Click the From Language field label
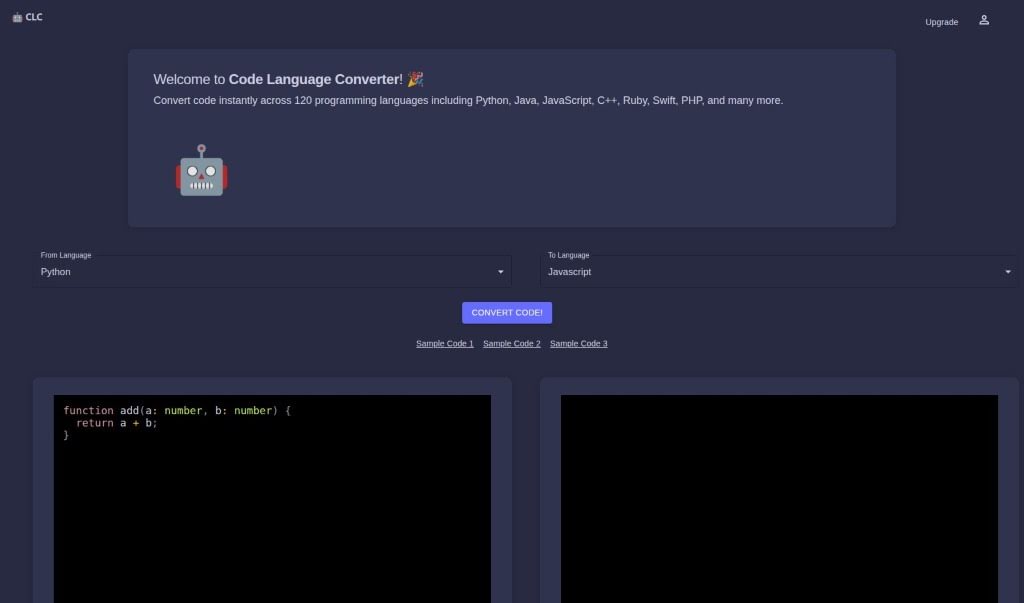 [65, 255]
